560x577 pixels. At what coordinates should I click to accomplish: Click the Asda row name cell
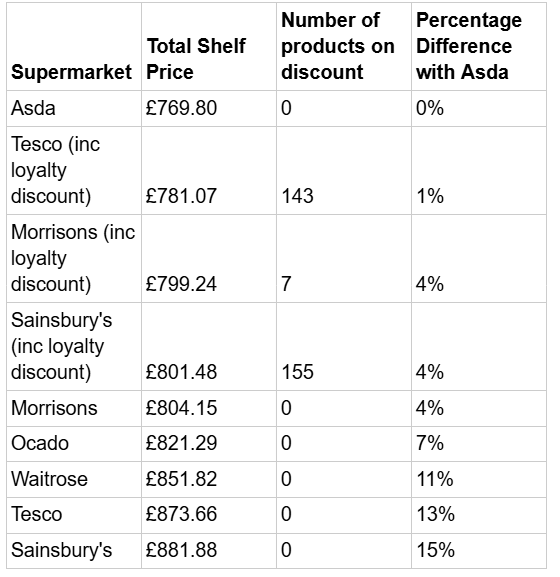click(x=74, y=109)
